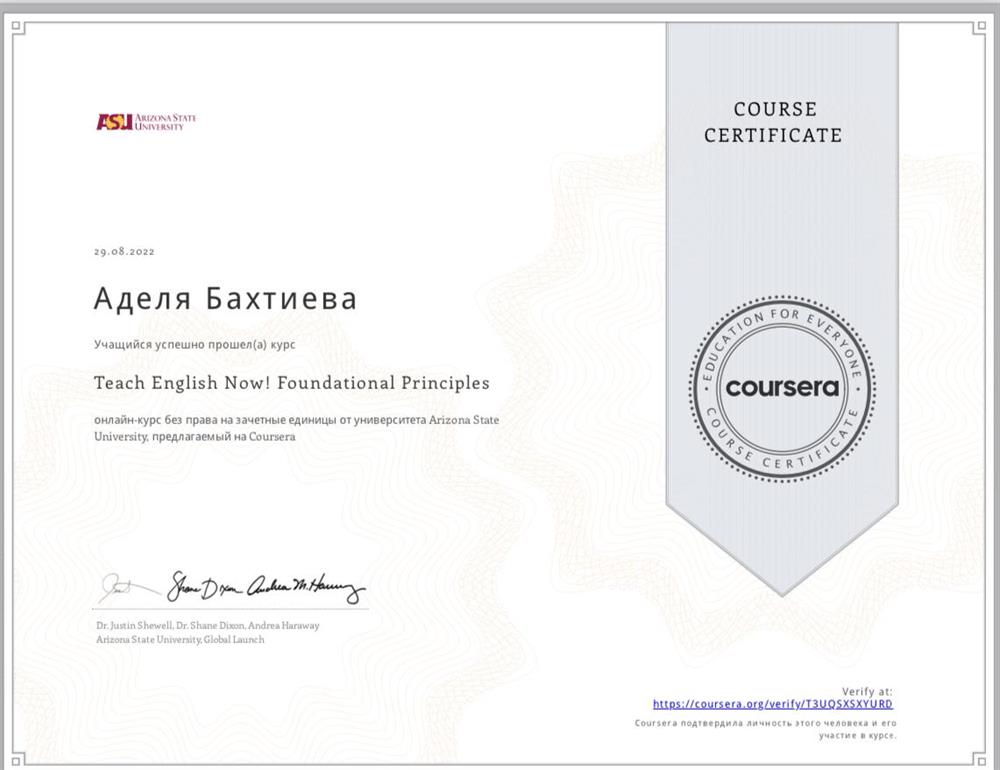1000x770 pixels.
Task: Click the 'Учащийся успешно прошел(а) курс' line
Action: coord(195,343)
